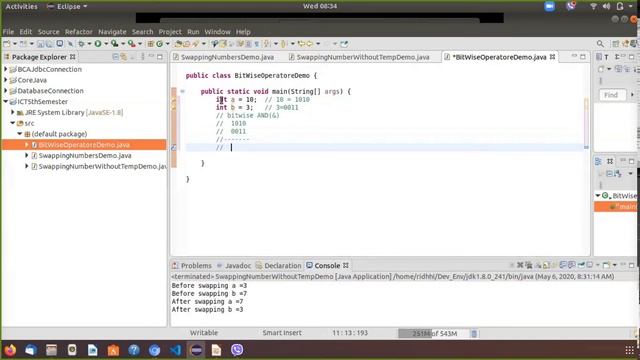The width and height of the screenshot is (640, 360).
Task: Expand JRE System Library node
Action: pyautogui.click(x=13, y=112)
